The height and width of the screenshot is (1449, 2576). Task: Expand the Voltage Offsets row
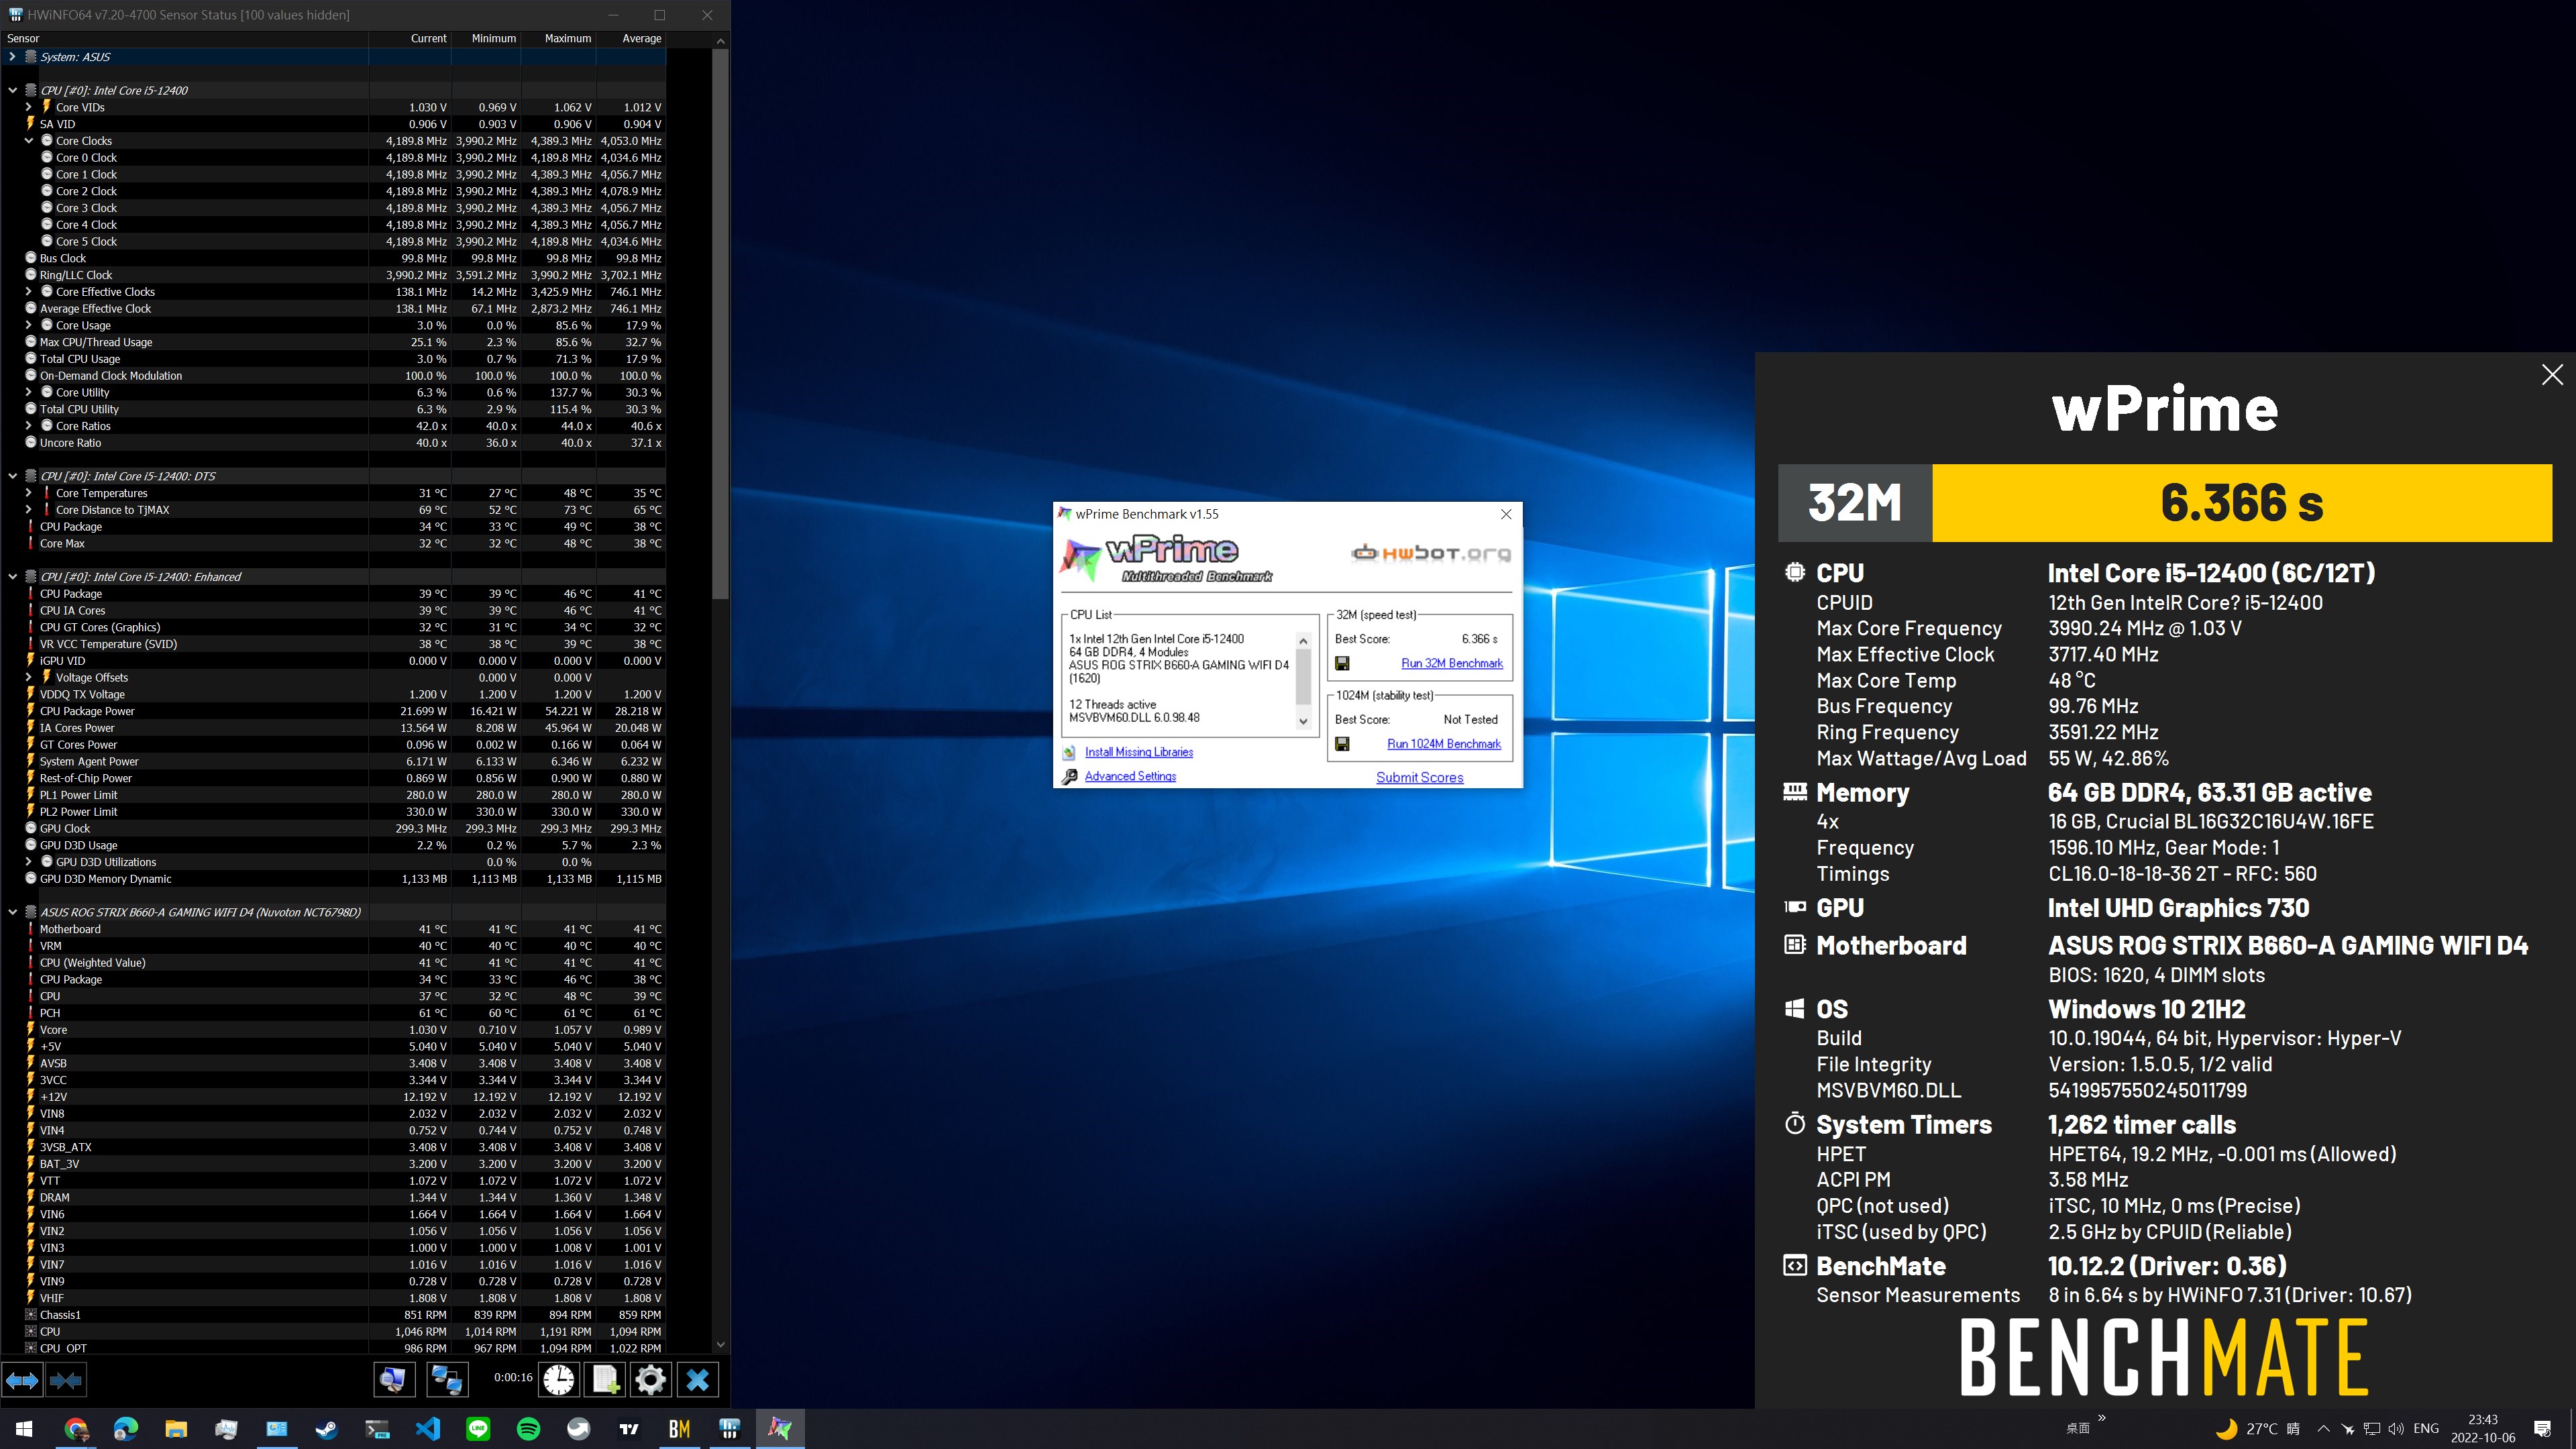point(28,677)
